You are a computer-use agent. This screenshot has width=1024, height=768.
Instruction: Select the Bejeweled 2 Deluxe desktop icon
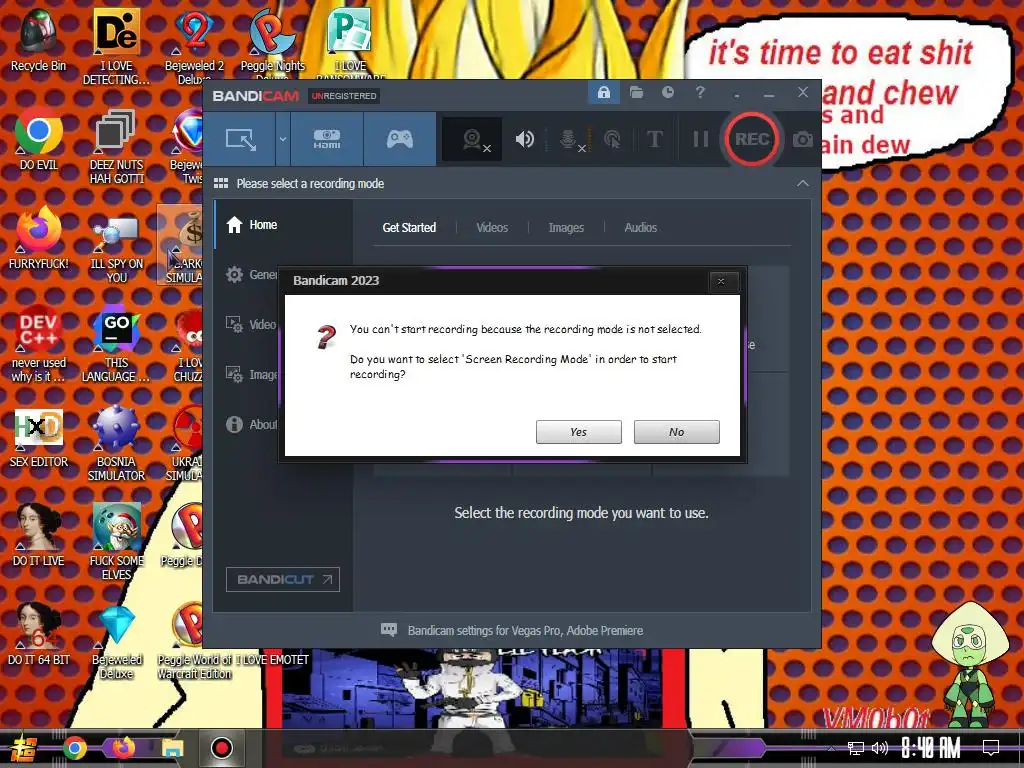pyautogui.click(x=194, y=47)
